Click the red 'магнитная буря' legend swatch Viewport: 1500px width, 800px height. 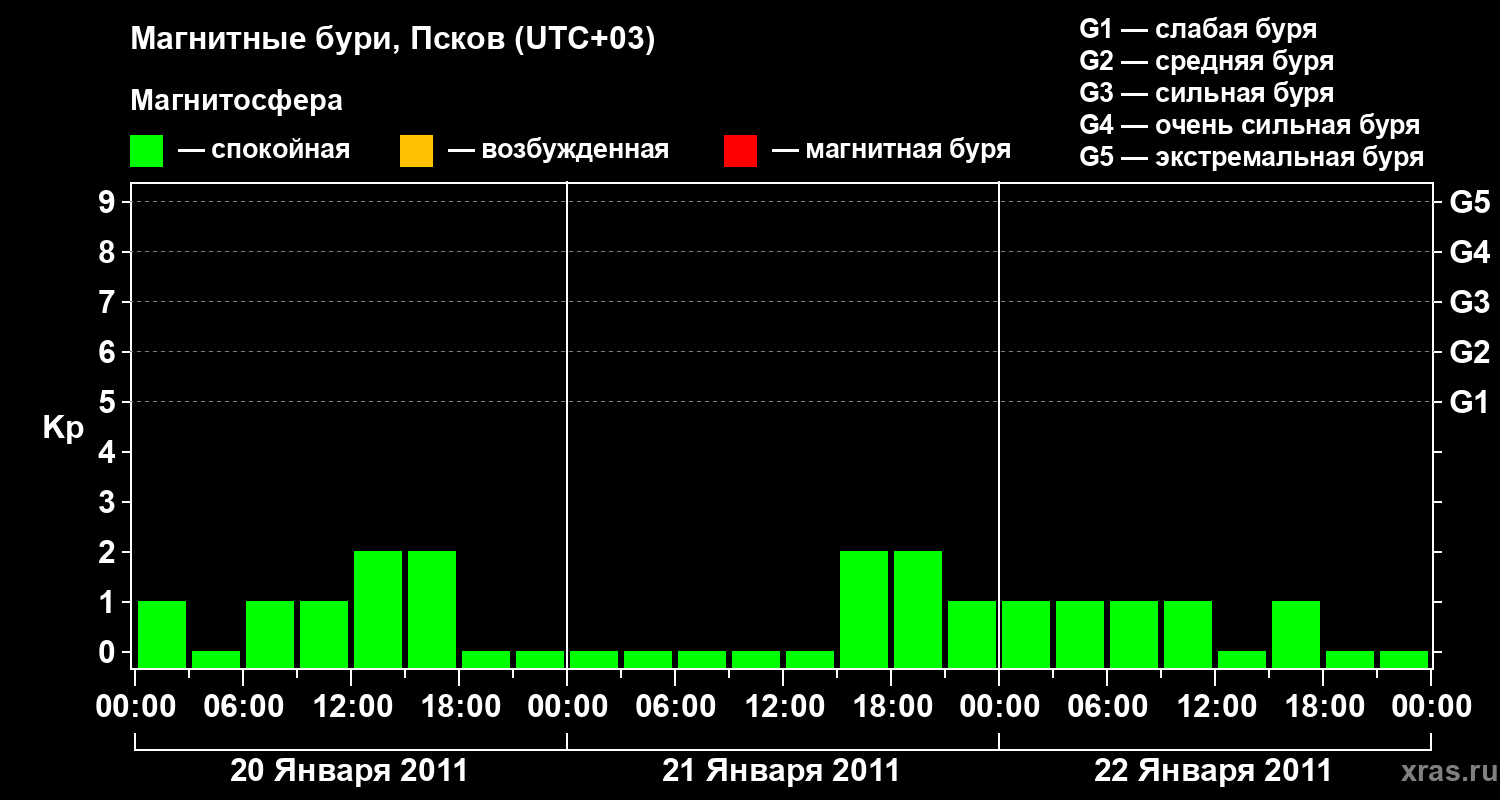coord(740,151)
